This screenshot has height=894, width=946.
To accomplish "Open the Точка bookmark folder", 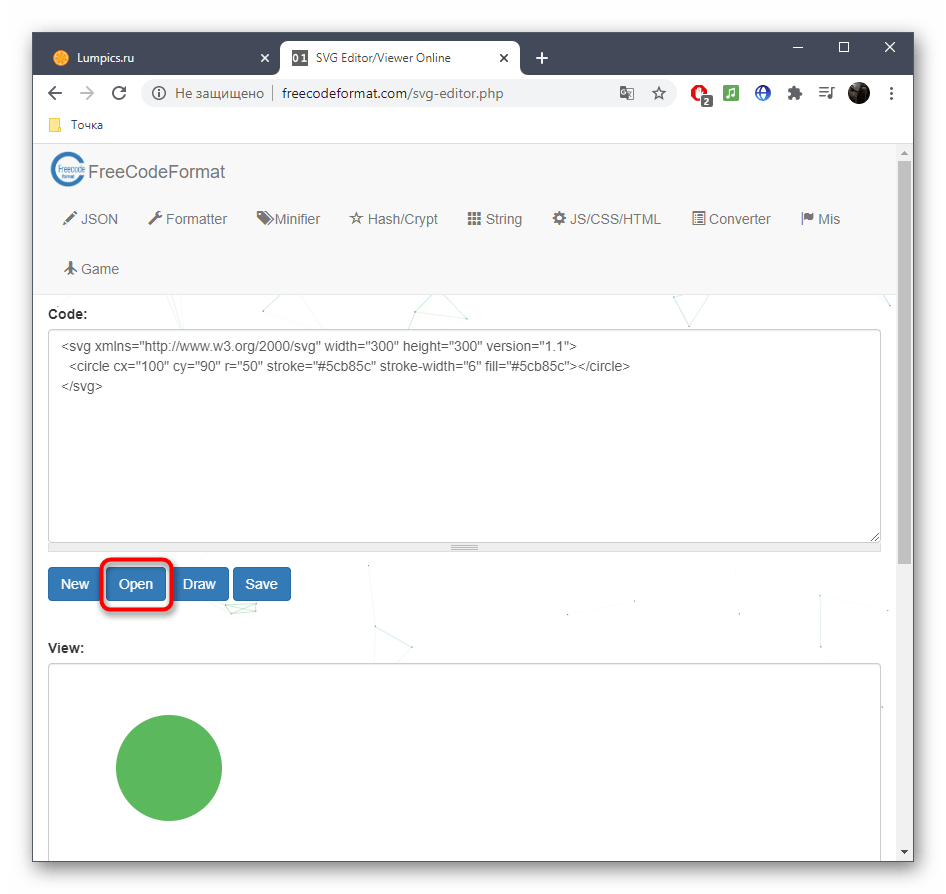I will (76, 125).
